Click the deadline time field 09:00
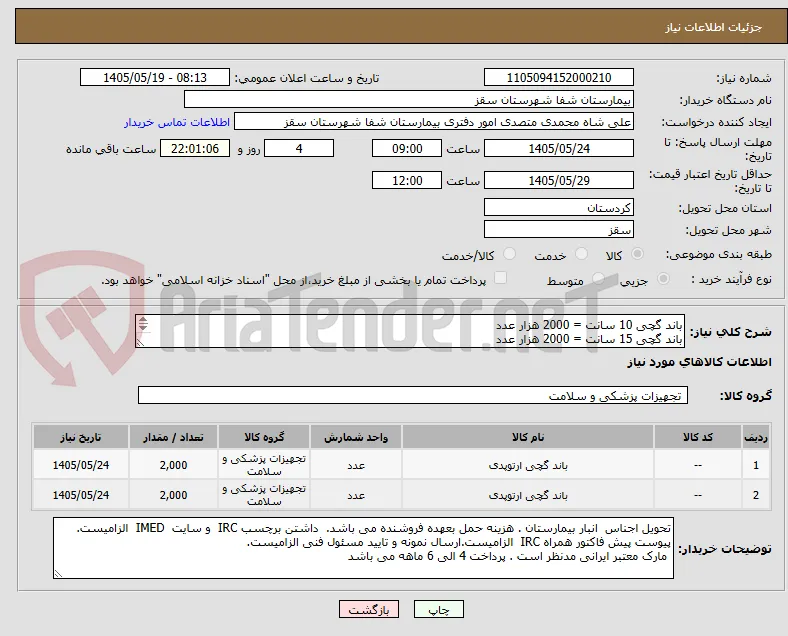This screenshot has width=788, height=636. pos(407,149)
